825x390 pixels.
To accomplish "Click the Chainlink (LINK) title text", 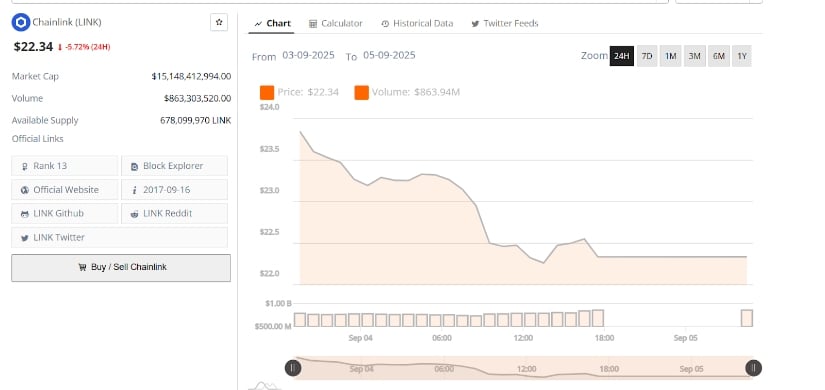I will point(67,22).
